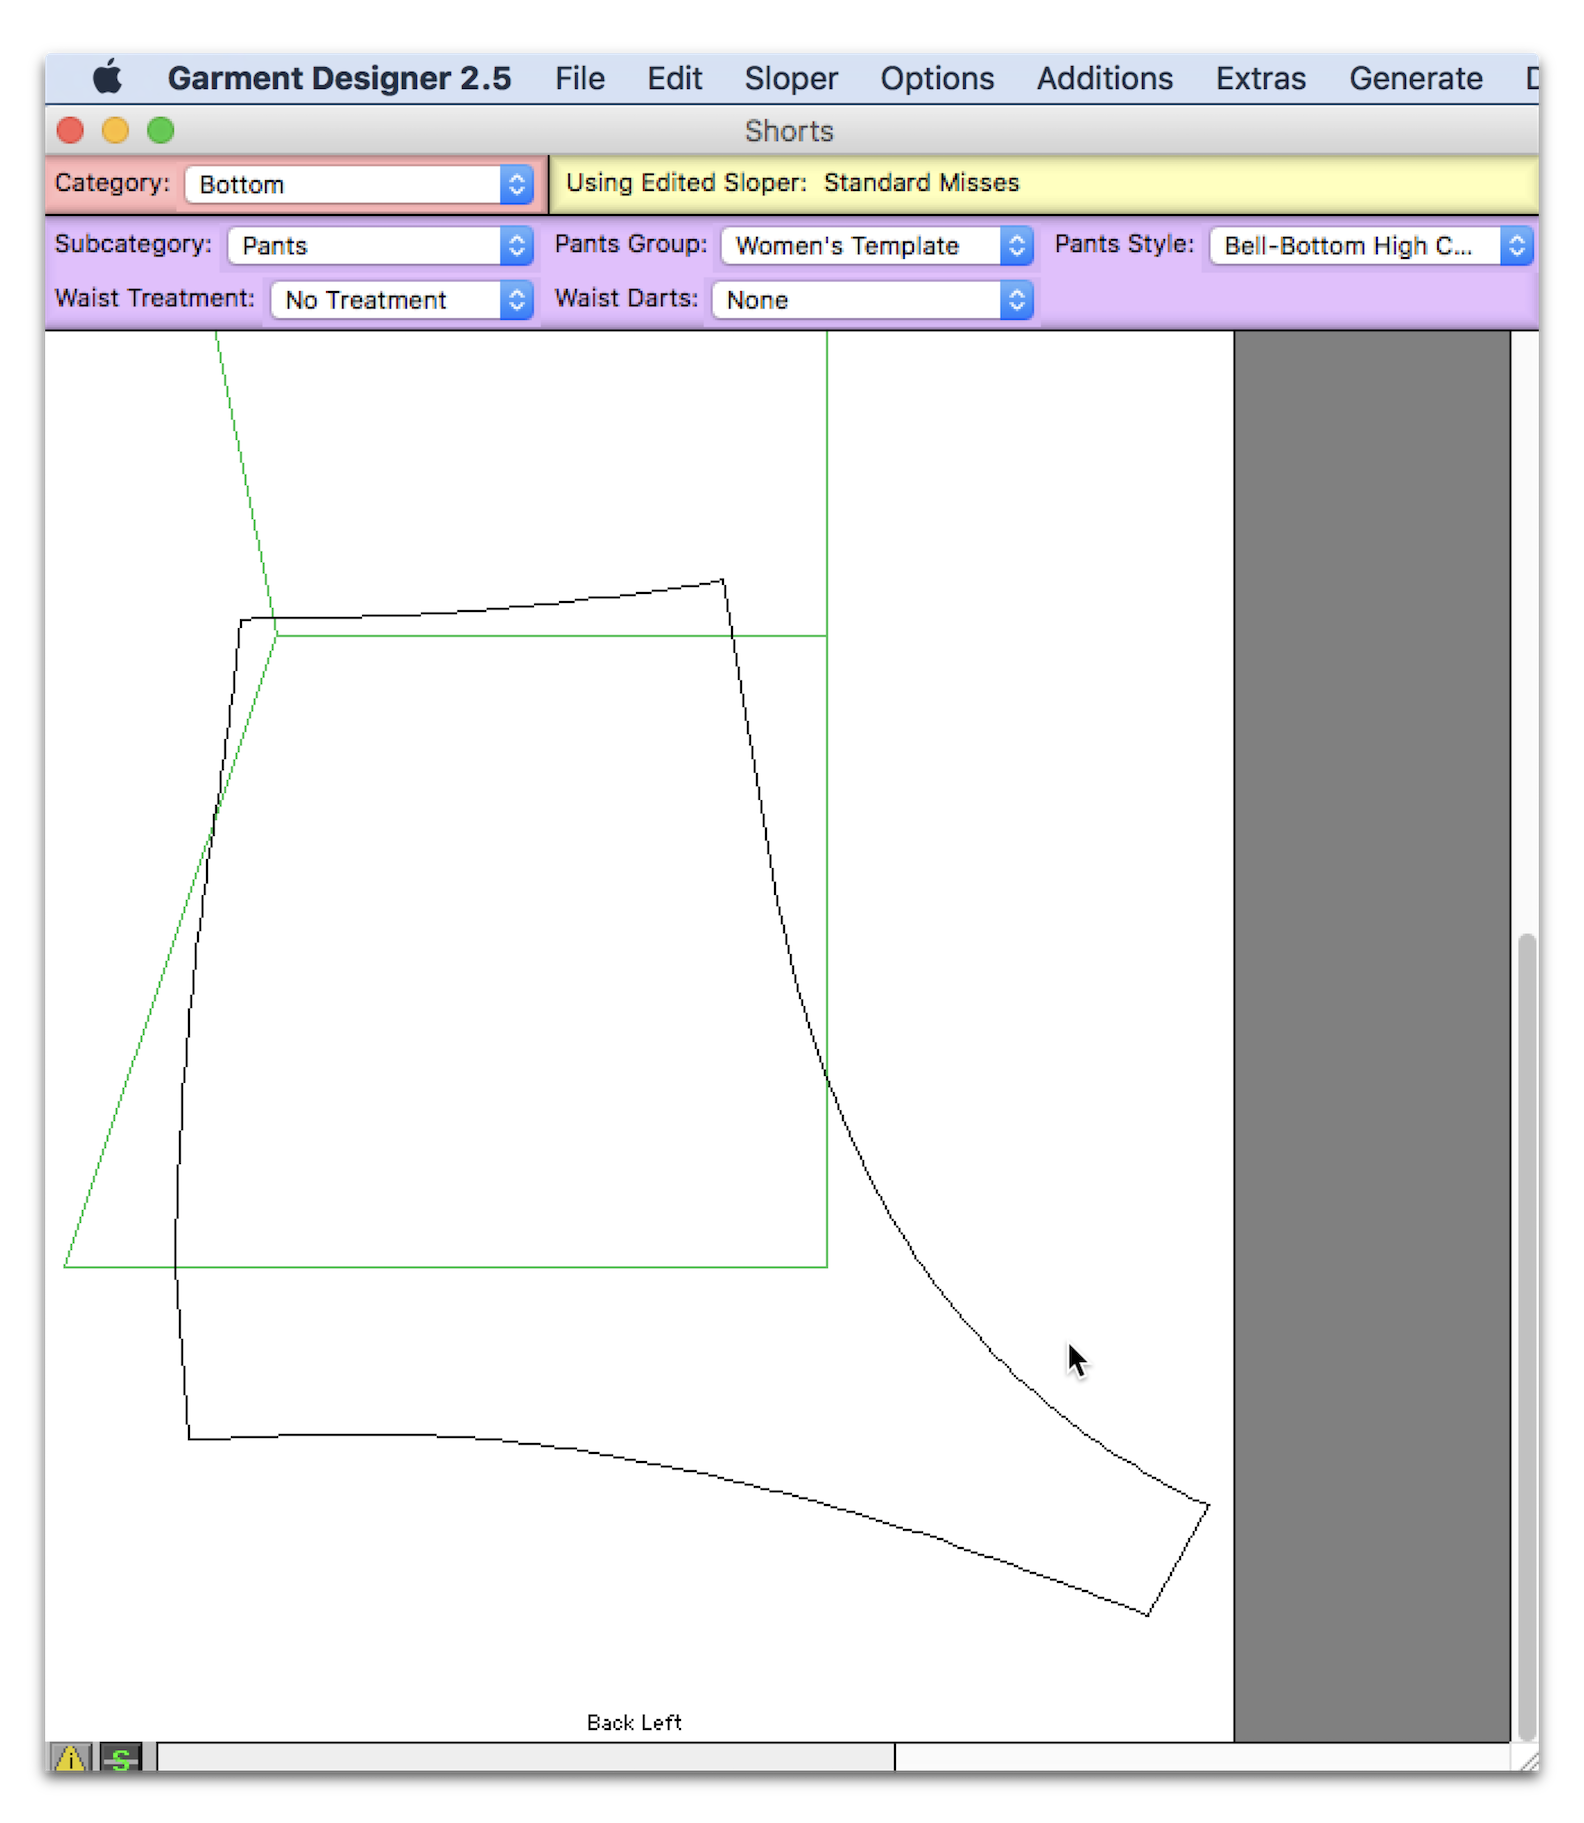Open the Sloper menu
Screen dimensions: 1584x1823
(x=791, y=78)
